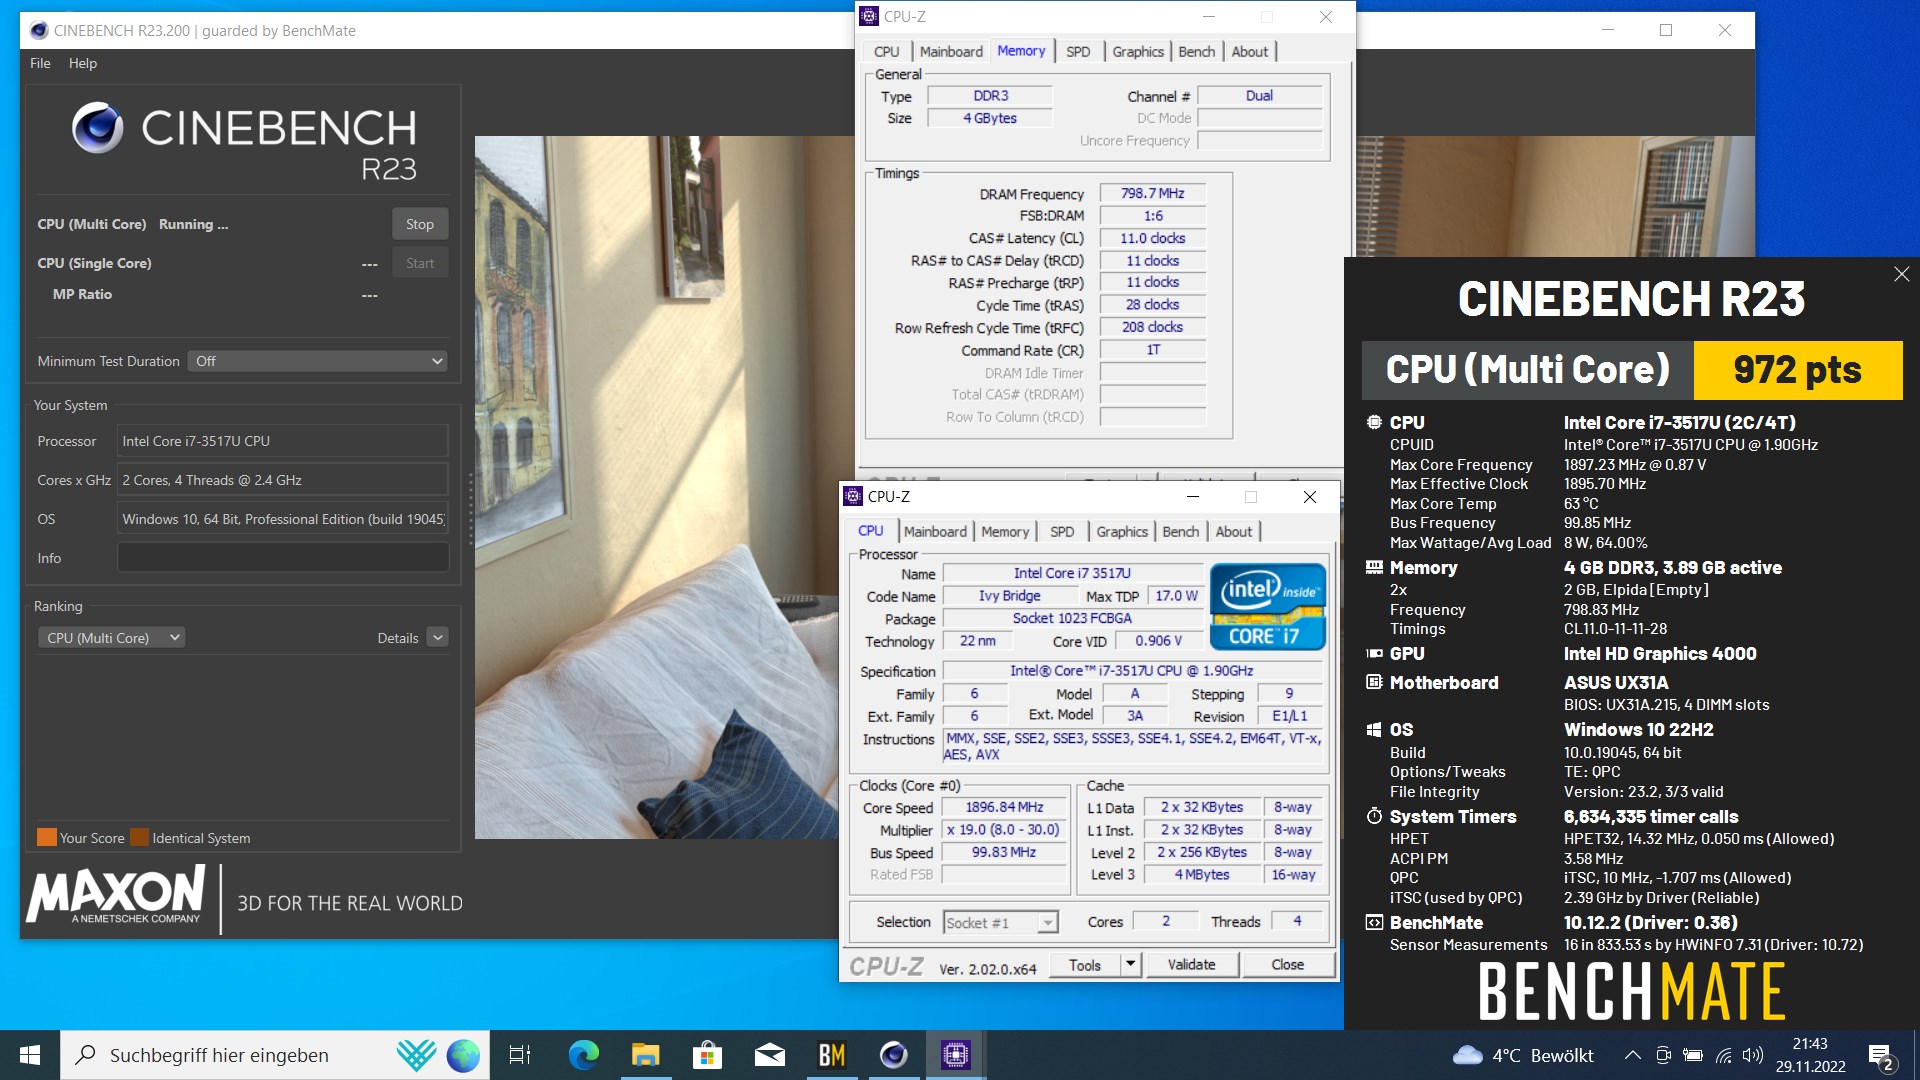Click the CPU-Z chip icon in front window title
This screenshot has height=1080, width=1920.
point(853,496)
